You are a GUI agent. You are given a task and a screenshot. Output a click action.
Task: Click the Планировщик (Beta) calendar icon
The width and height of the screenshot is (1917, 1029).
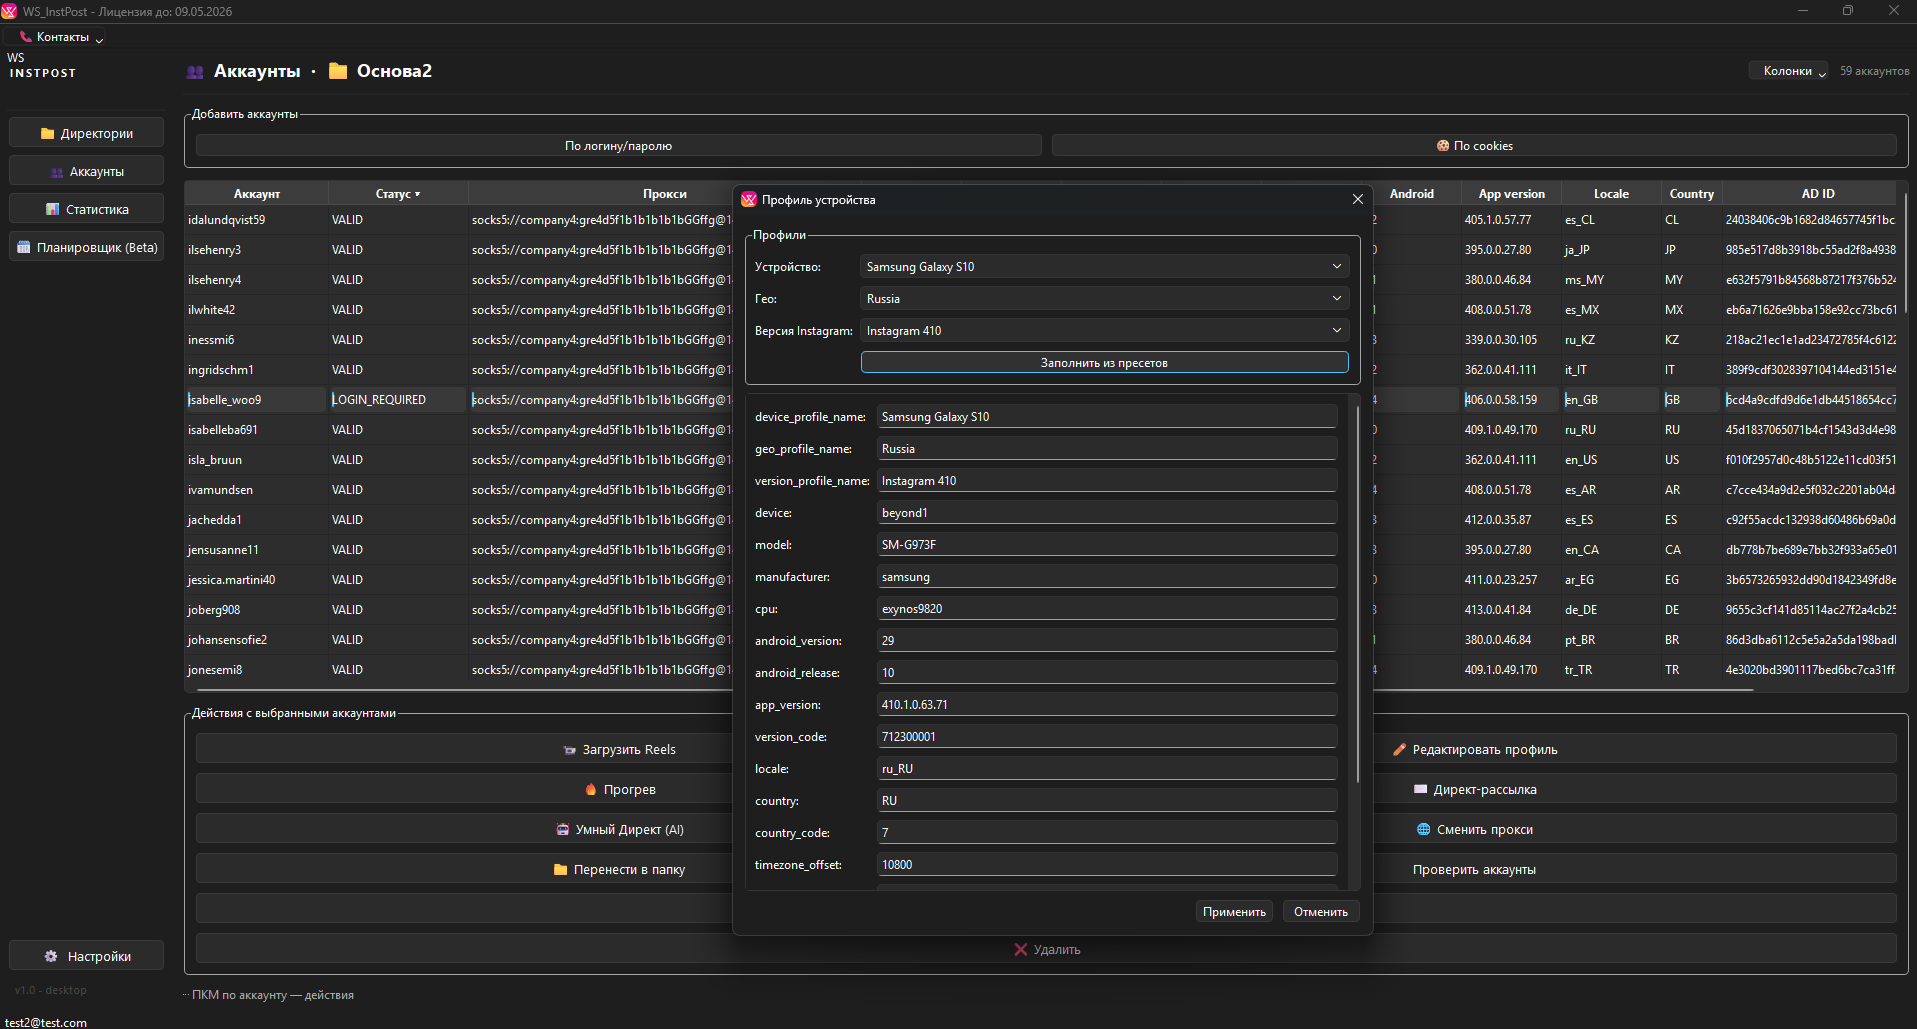(x=24, y=248)
